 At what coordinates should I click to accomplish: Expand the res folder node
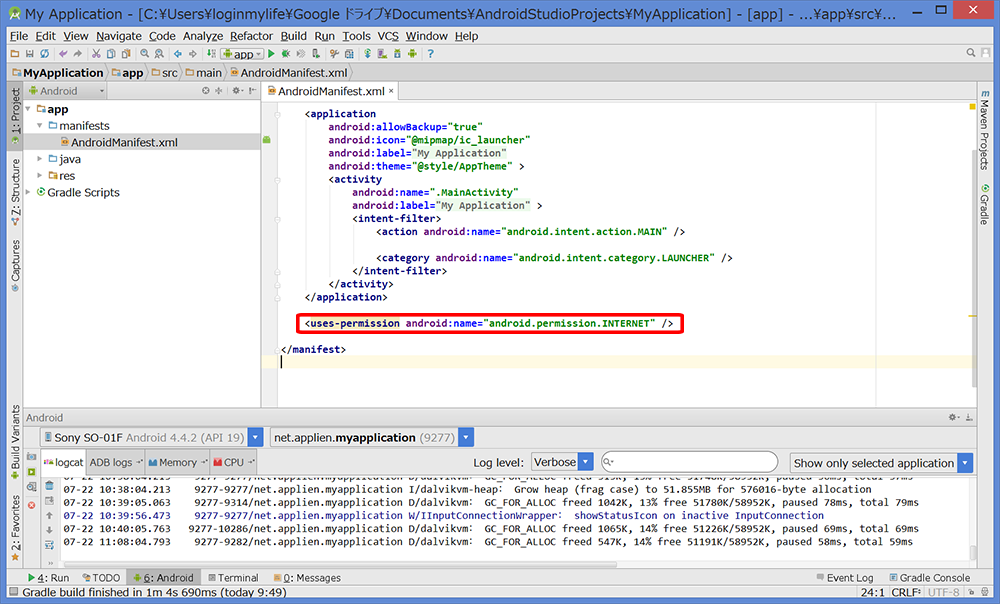pyautogui.click(x=40, y=175)
